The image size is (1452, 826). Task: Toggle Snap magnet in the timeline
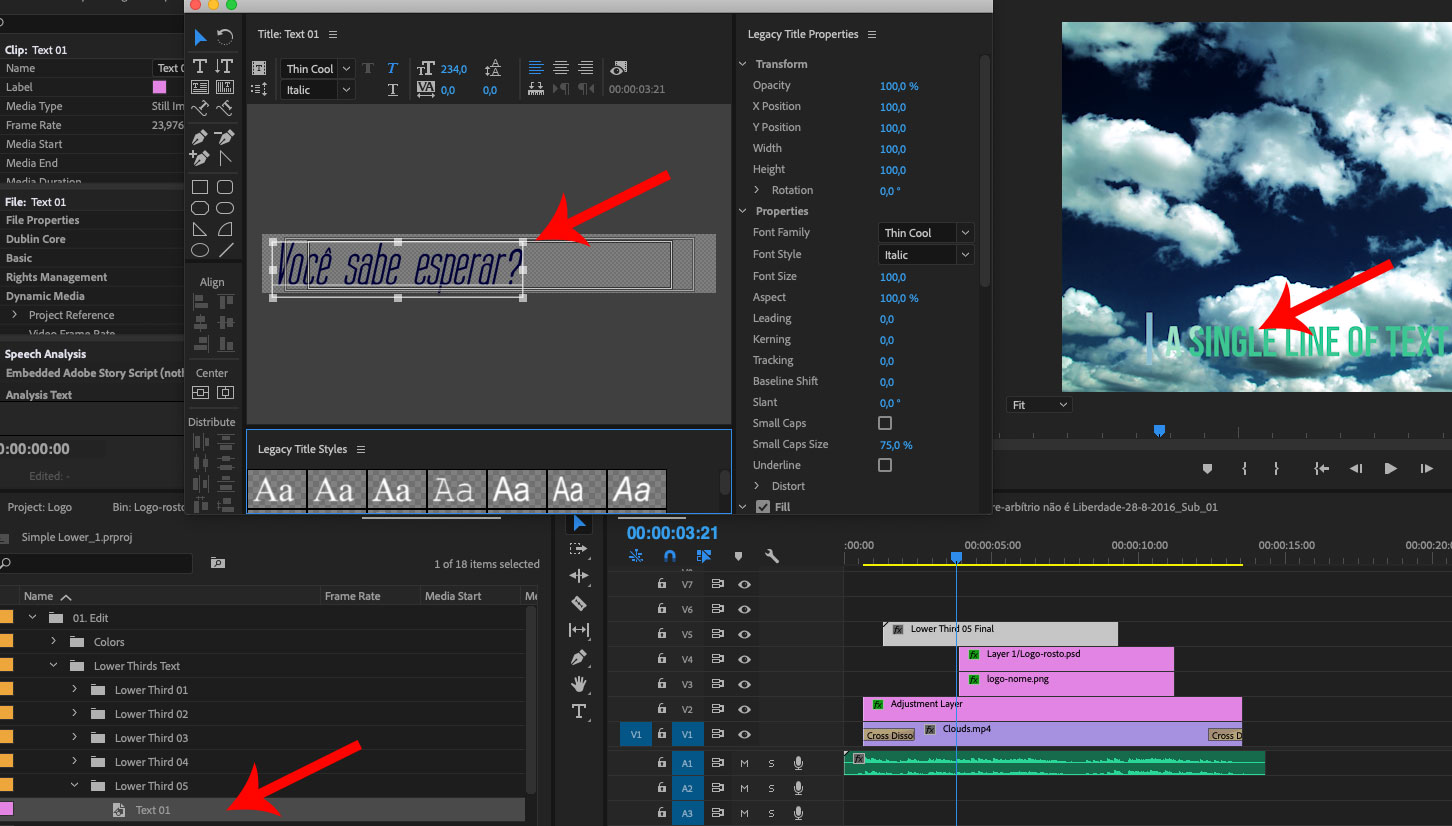[x=670, y=556]
